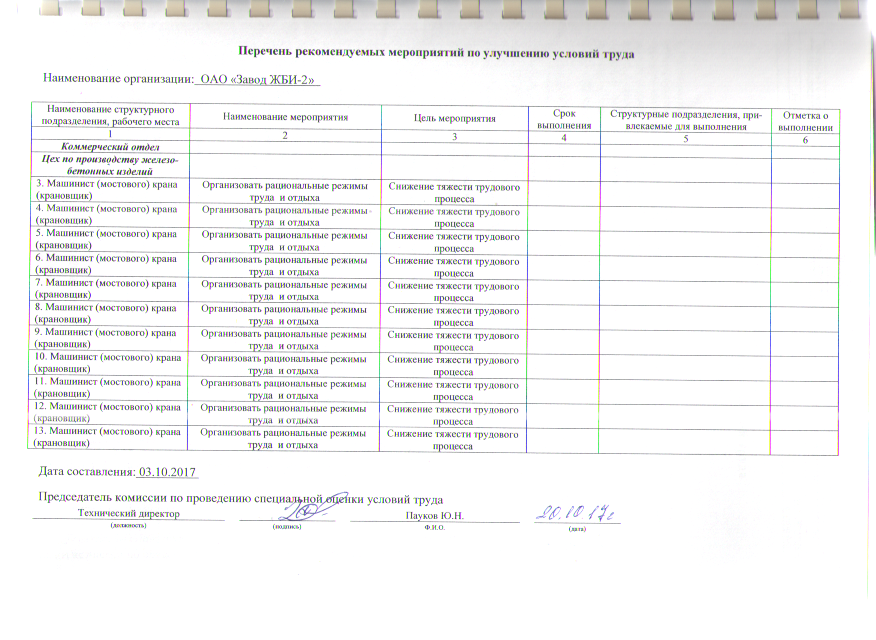Click the "(дата)" caption

(577, 528)
